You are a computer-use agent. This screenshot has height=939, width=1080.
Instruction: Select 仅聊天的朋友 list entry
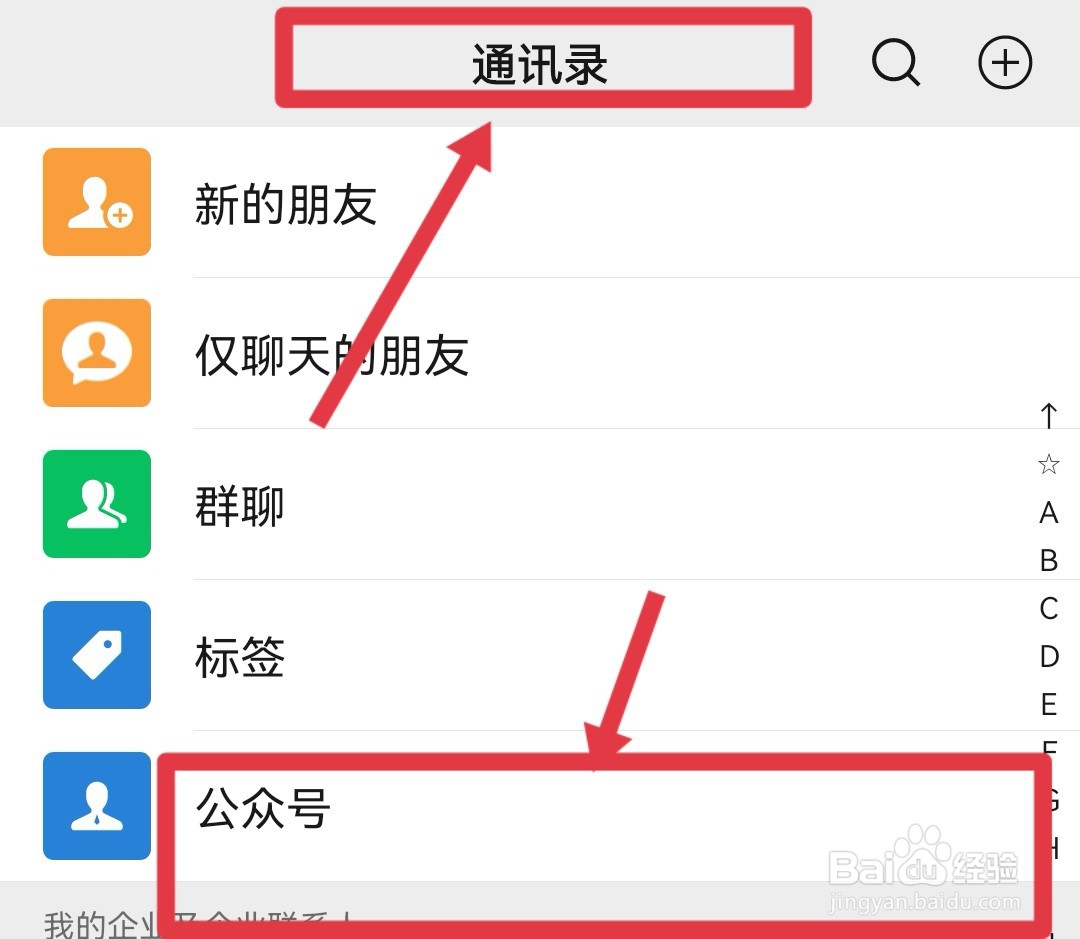[540, 353]
